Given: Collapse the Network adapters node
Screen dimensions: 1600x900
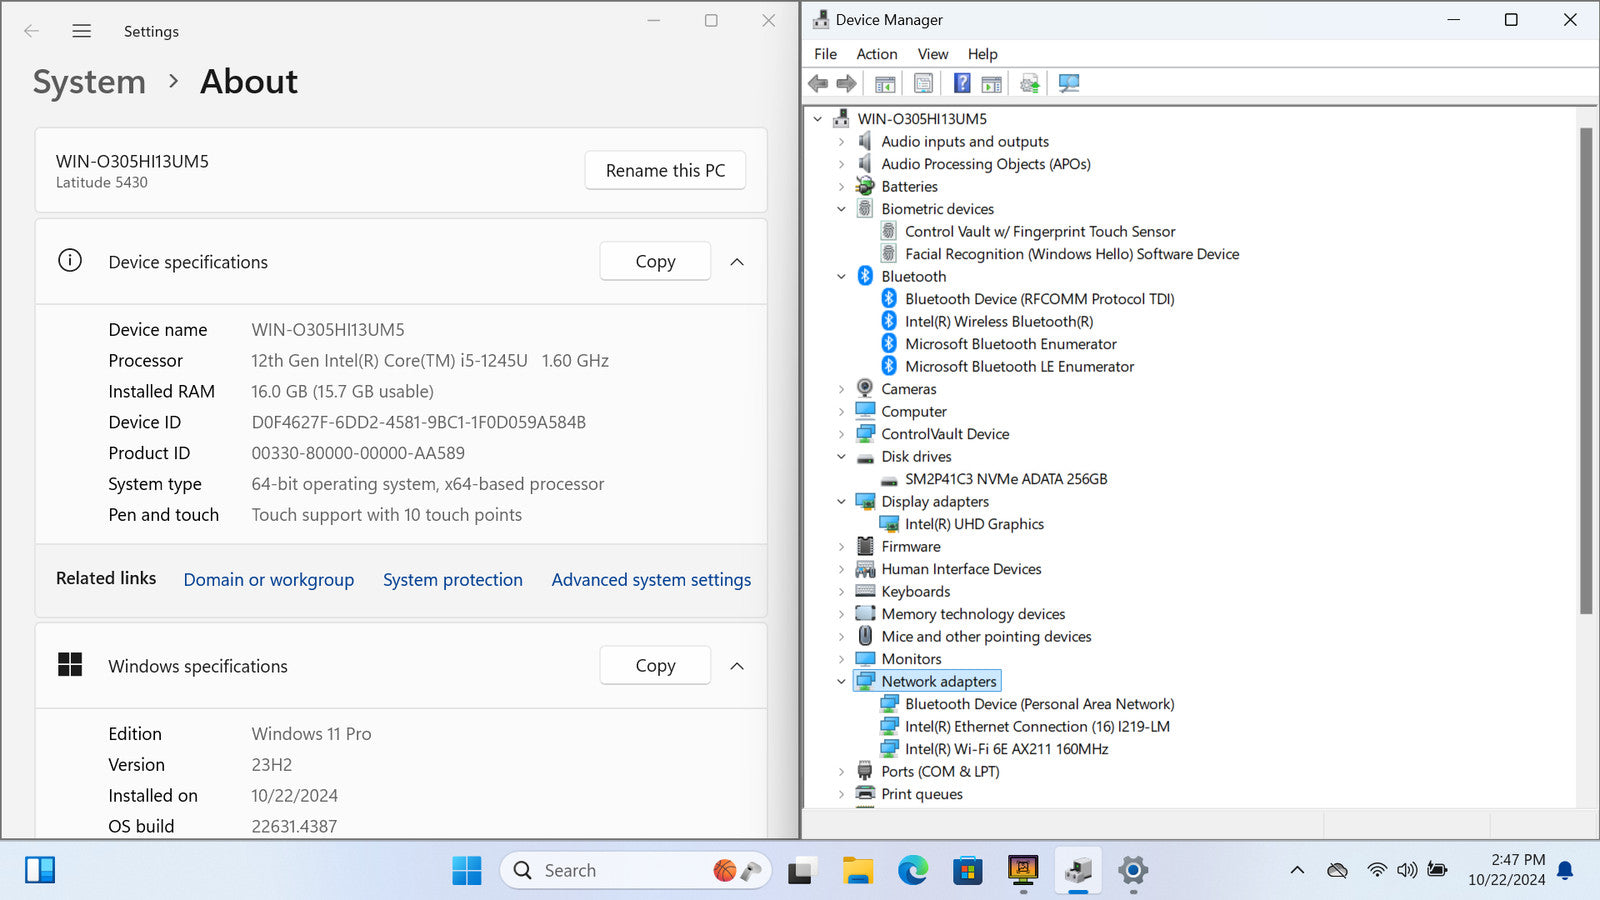Looking at the screenshot, I should tap(841, 682).
